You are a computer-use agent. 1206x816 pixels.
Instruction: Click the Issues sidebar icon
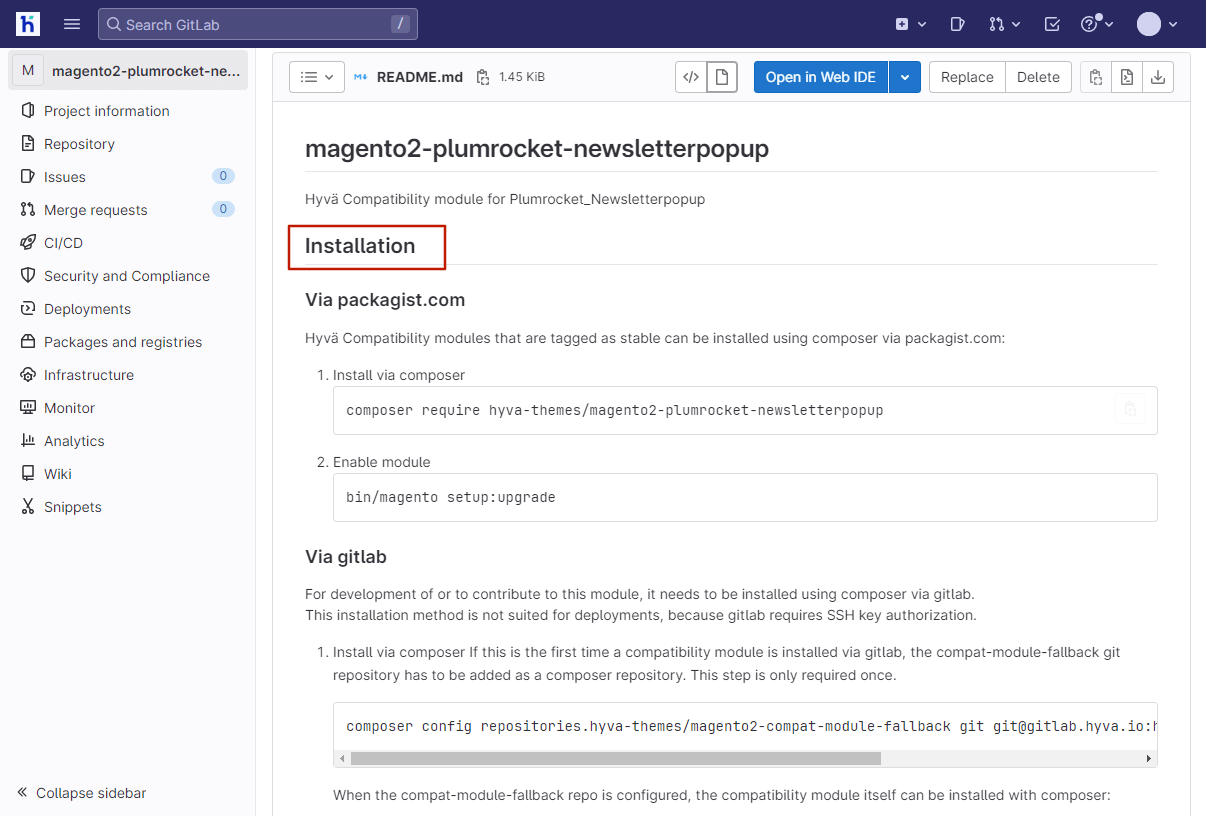pyautogui.click(x=28, y=177)
